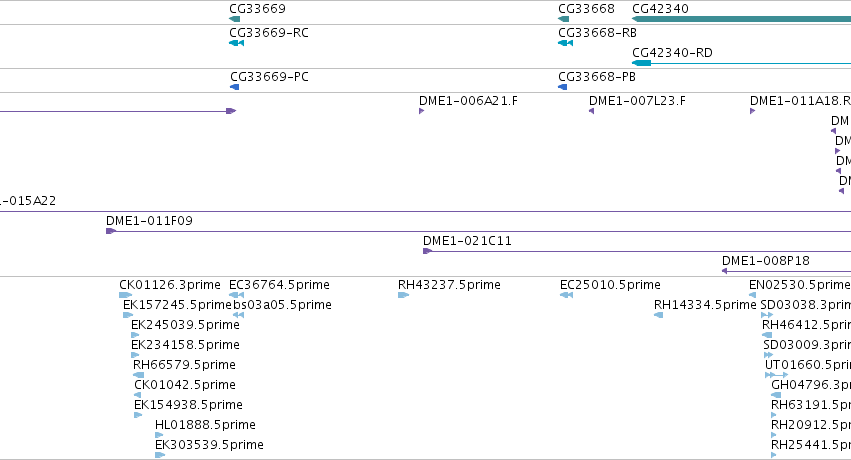The width and height of the screenshot is (851, 460).
Task: Click the HL01888.5prime EST label
Action: pos(205,425)
